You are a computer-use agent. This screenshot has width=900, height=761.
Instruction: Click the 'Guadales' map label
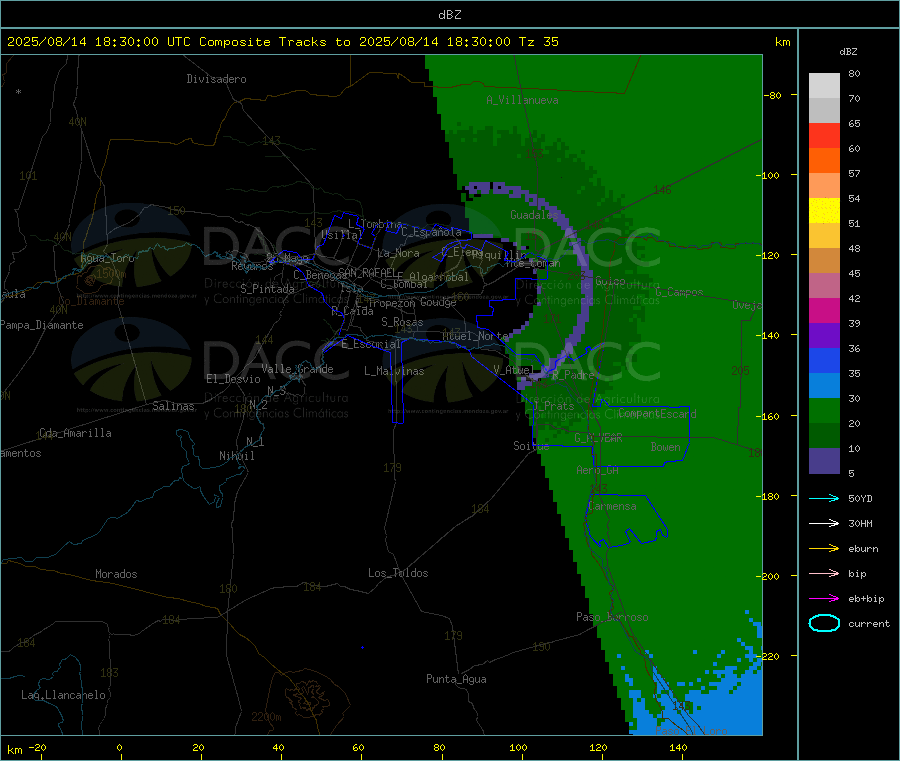click(x=534, y=215)
